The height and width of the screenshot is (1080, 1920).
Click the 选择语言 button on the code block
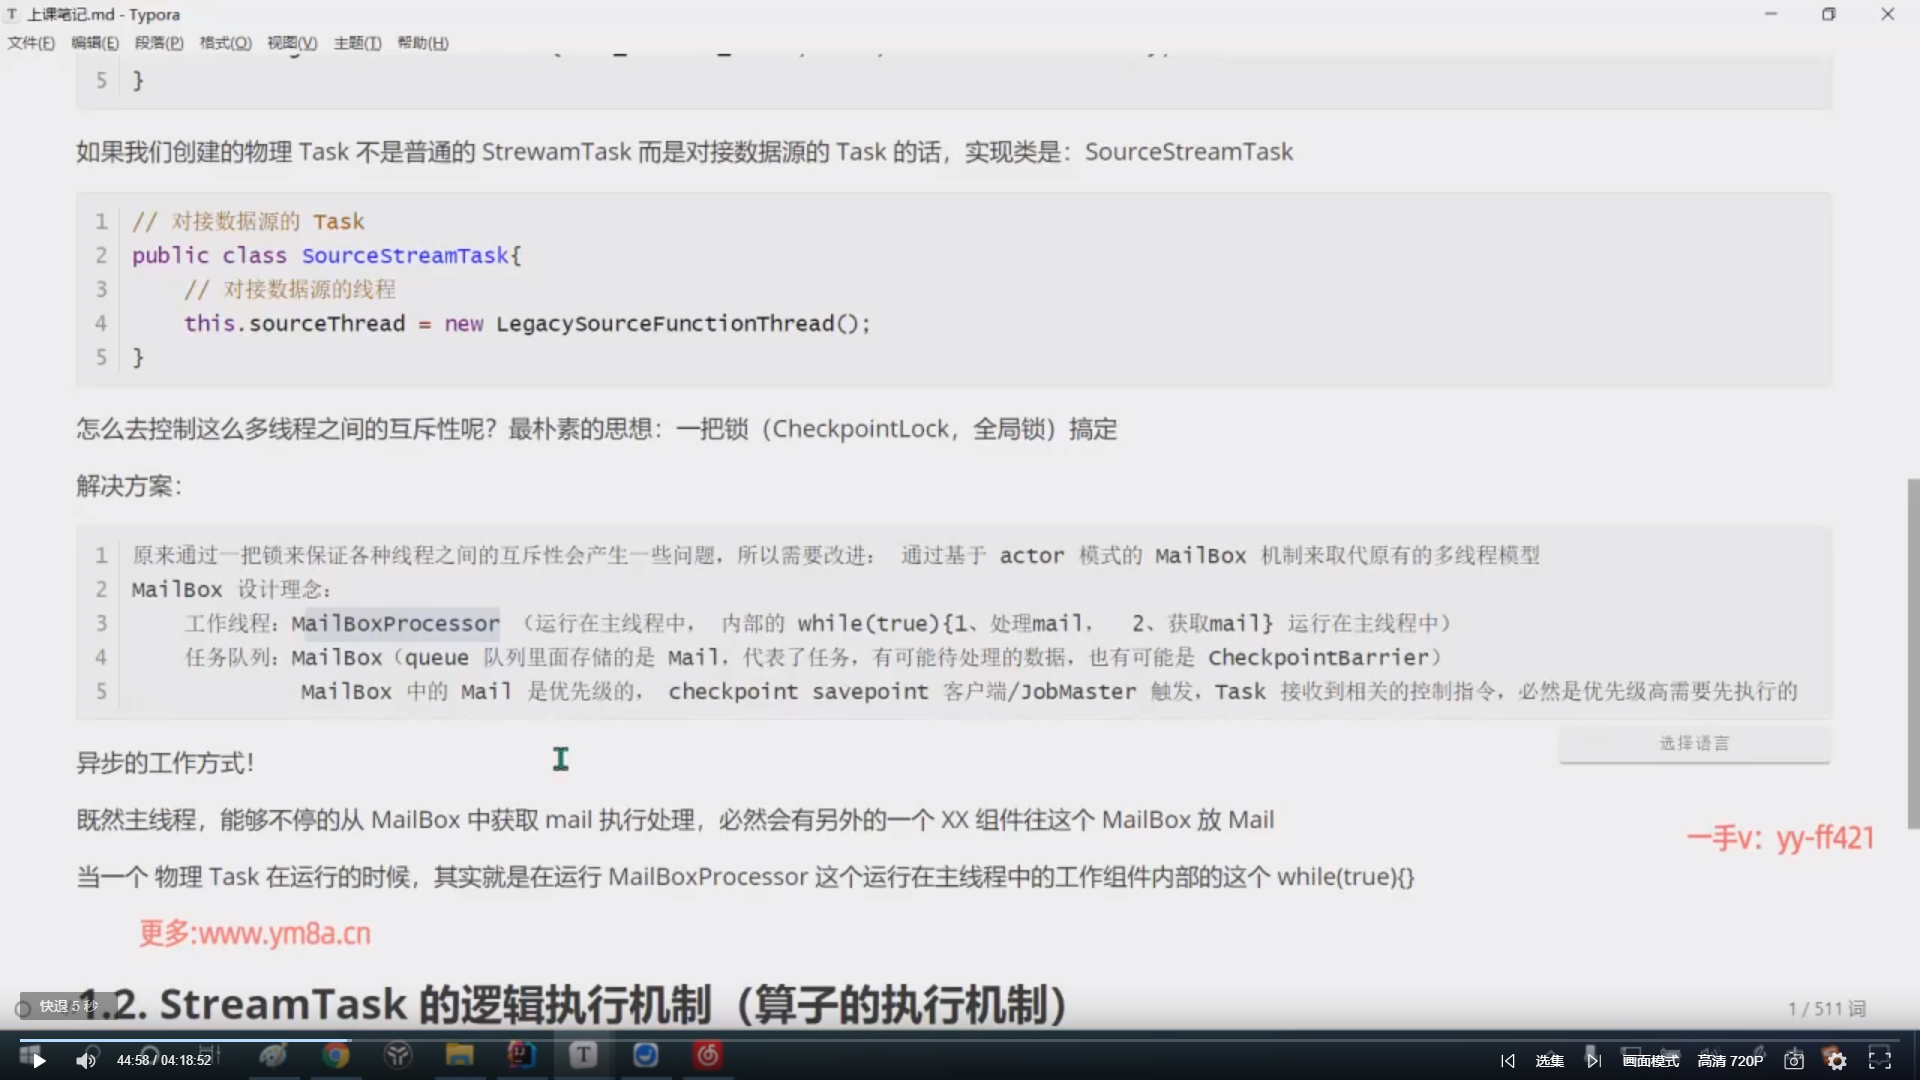click(1692, 743)
